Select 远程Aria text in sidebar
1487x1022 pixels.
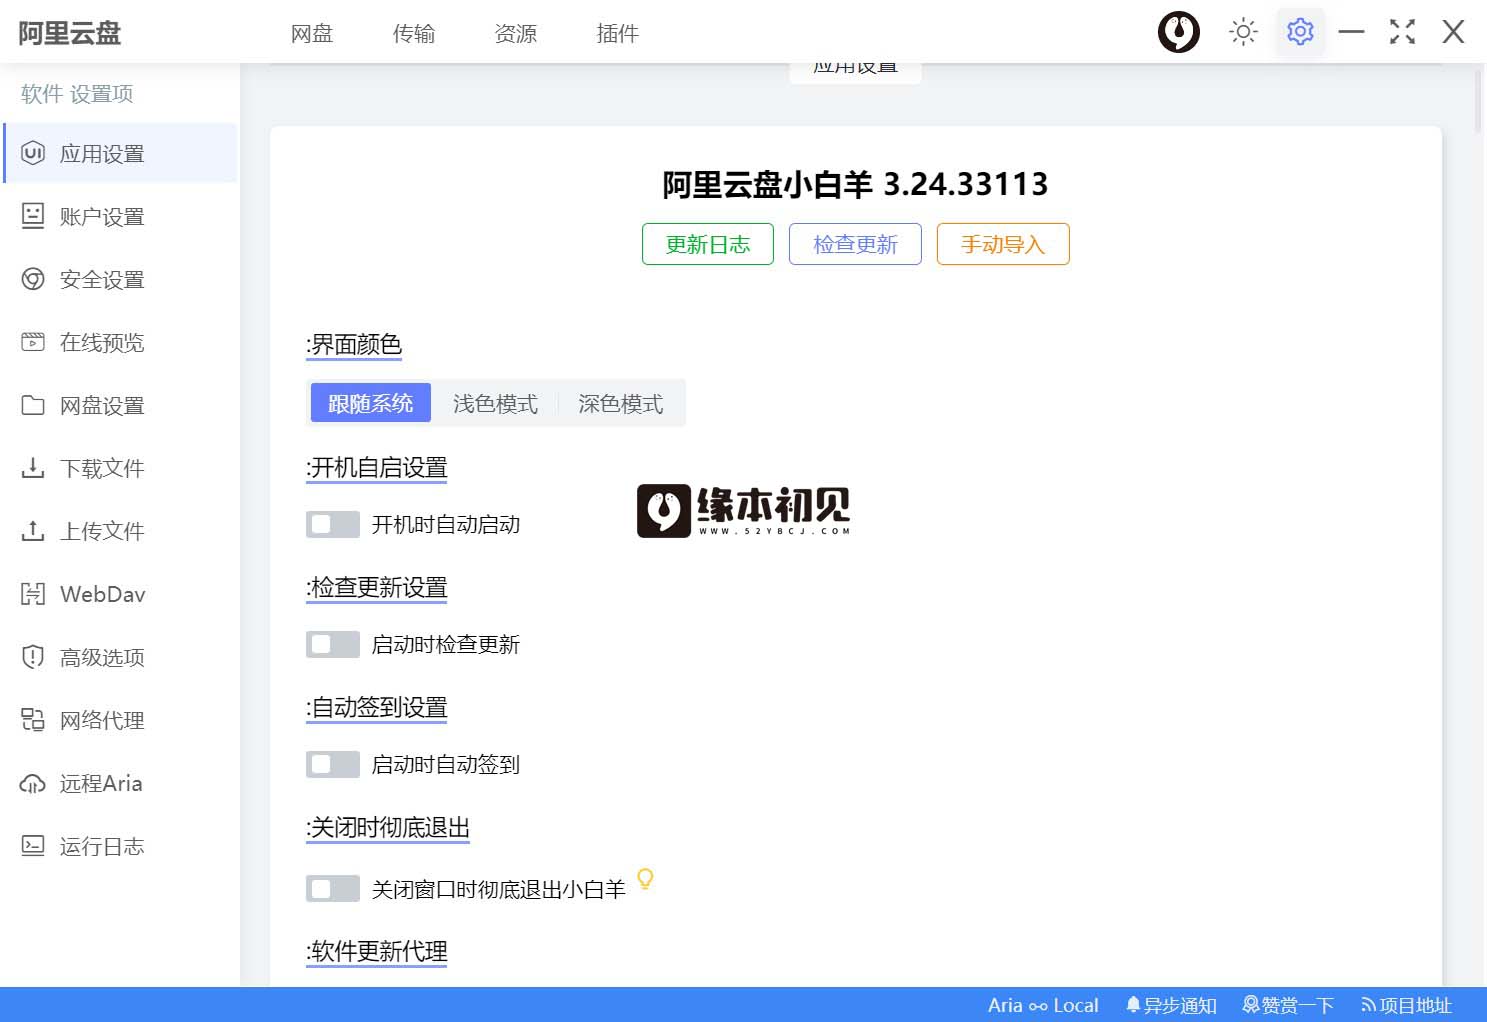click(x=101, y=783)
